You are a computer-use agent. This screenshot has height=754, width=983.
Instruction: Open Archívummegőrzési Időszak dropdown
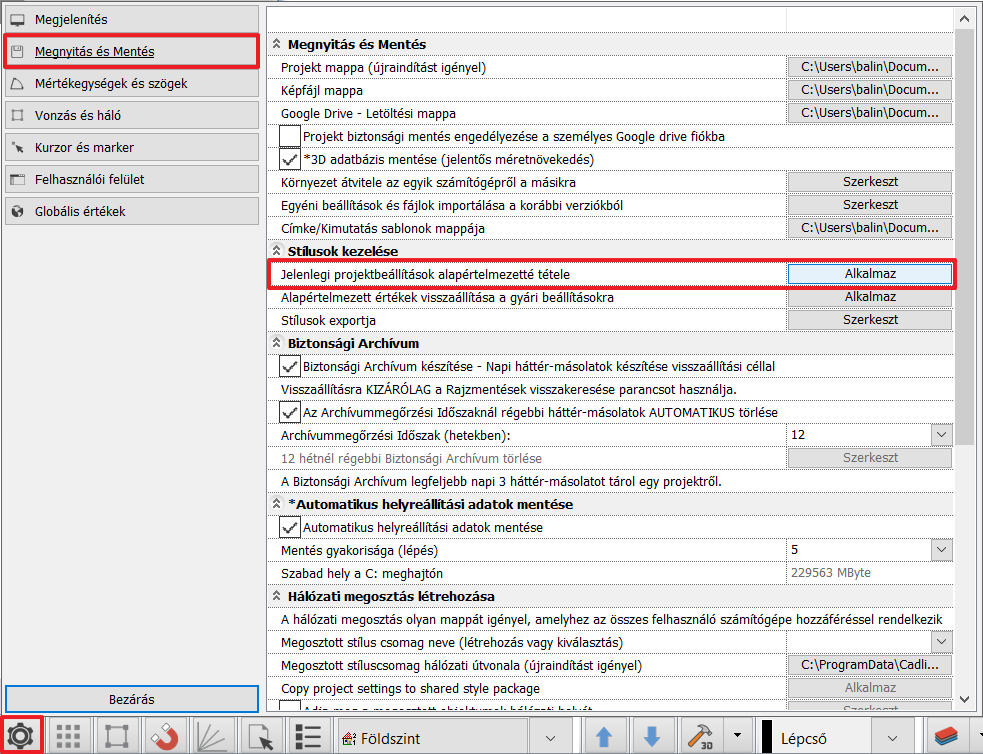941,435
